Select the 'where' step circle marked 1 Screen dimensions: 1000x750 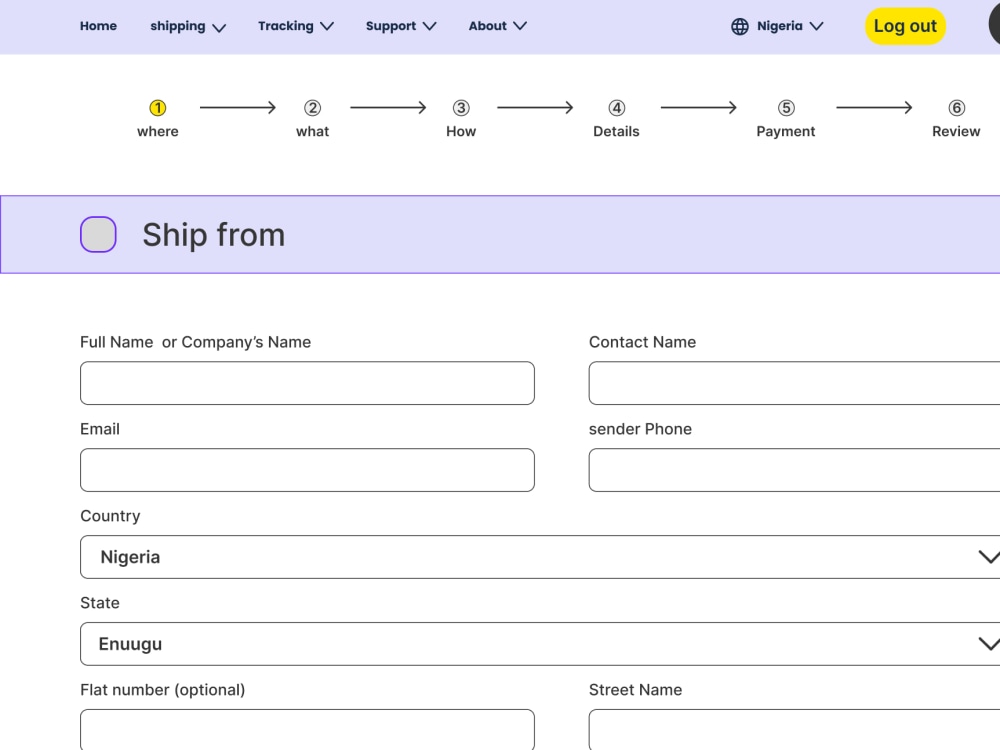coord(157,106)
